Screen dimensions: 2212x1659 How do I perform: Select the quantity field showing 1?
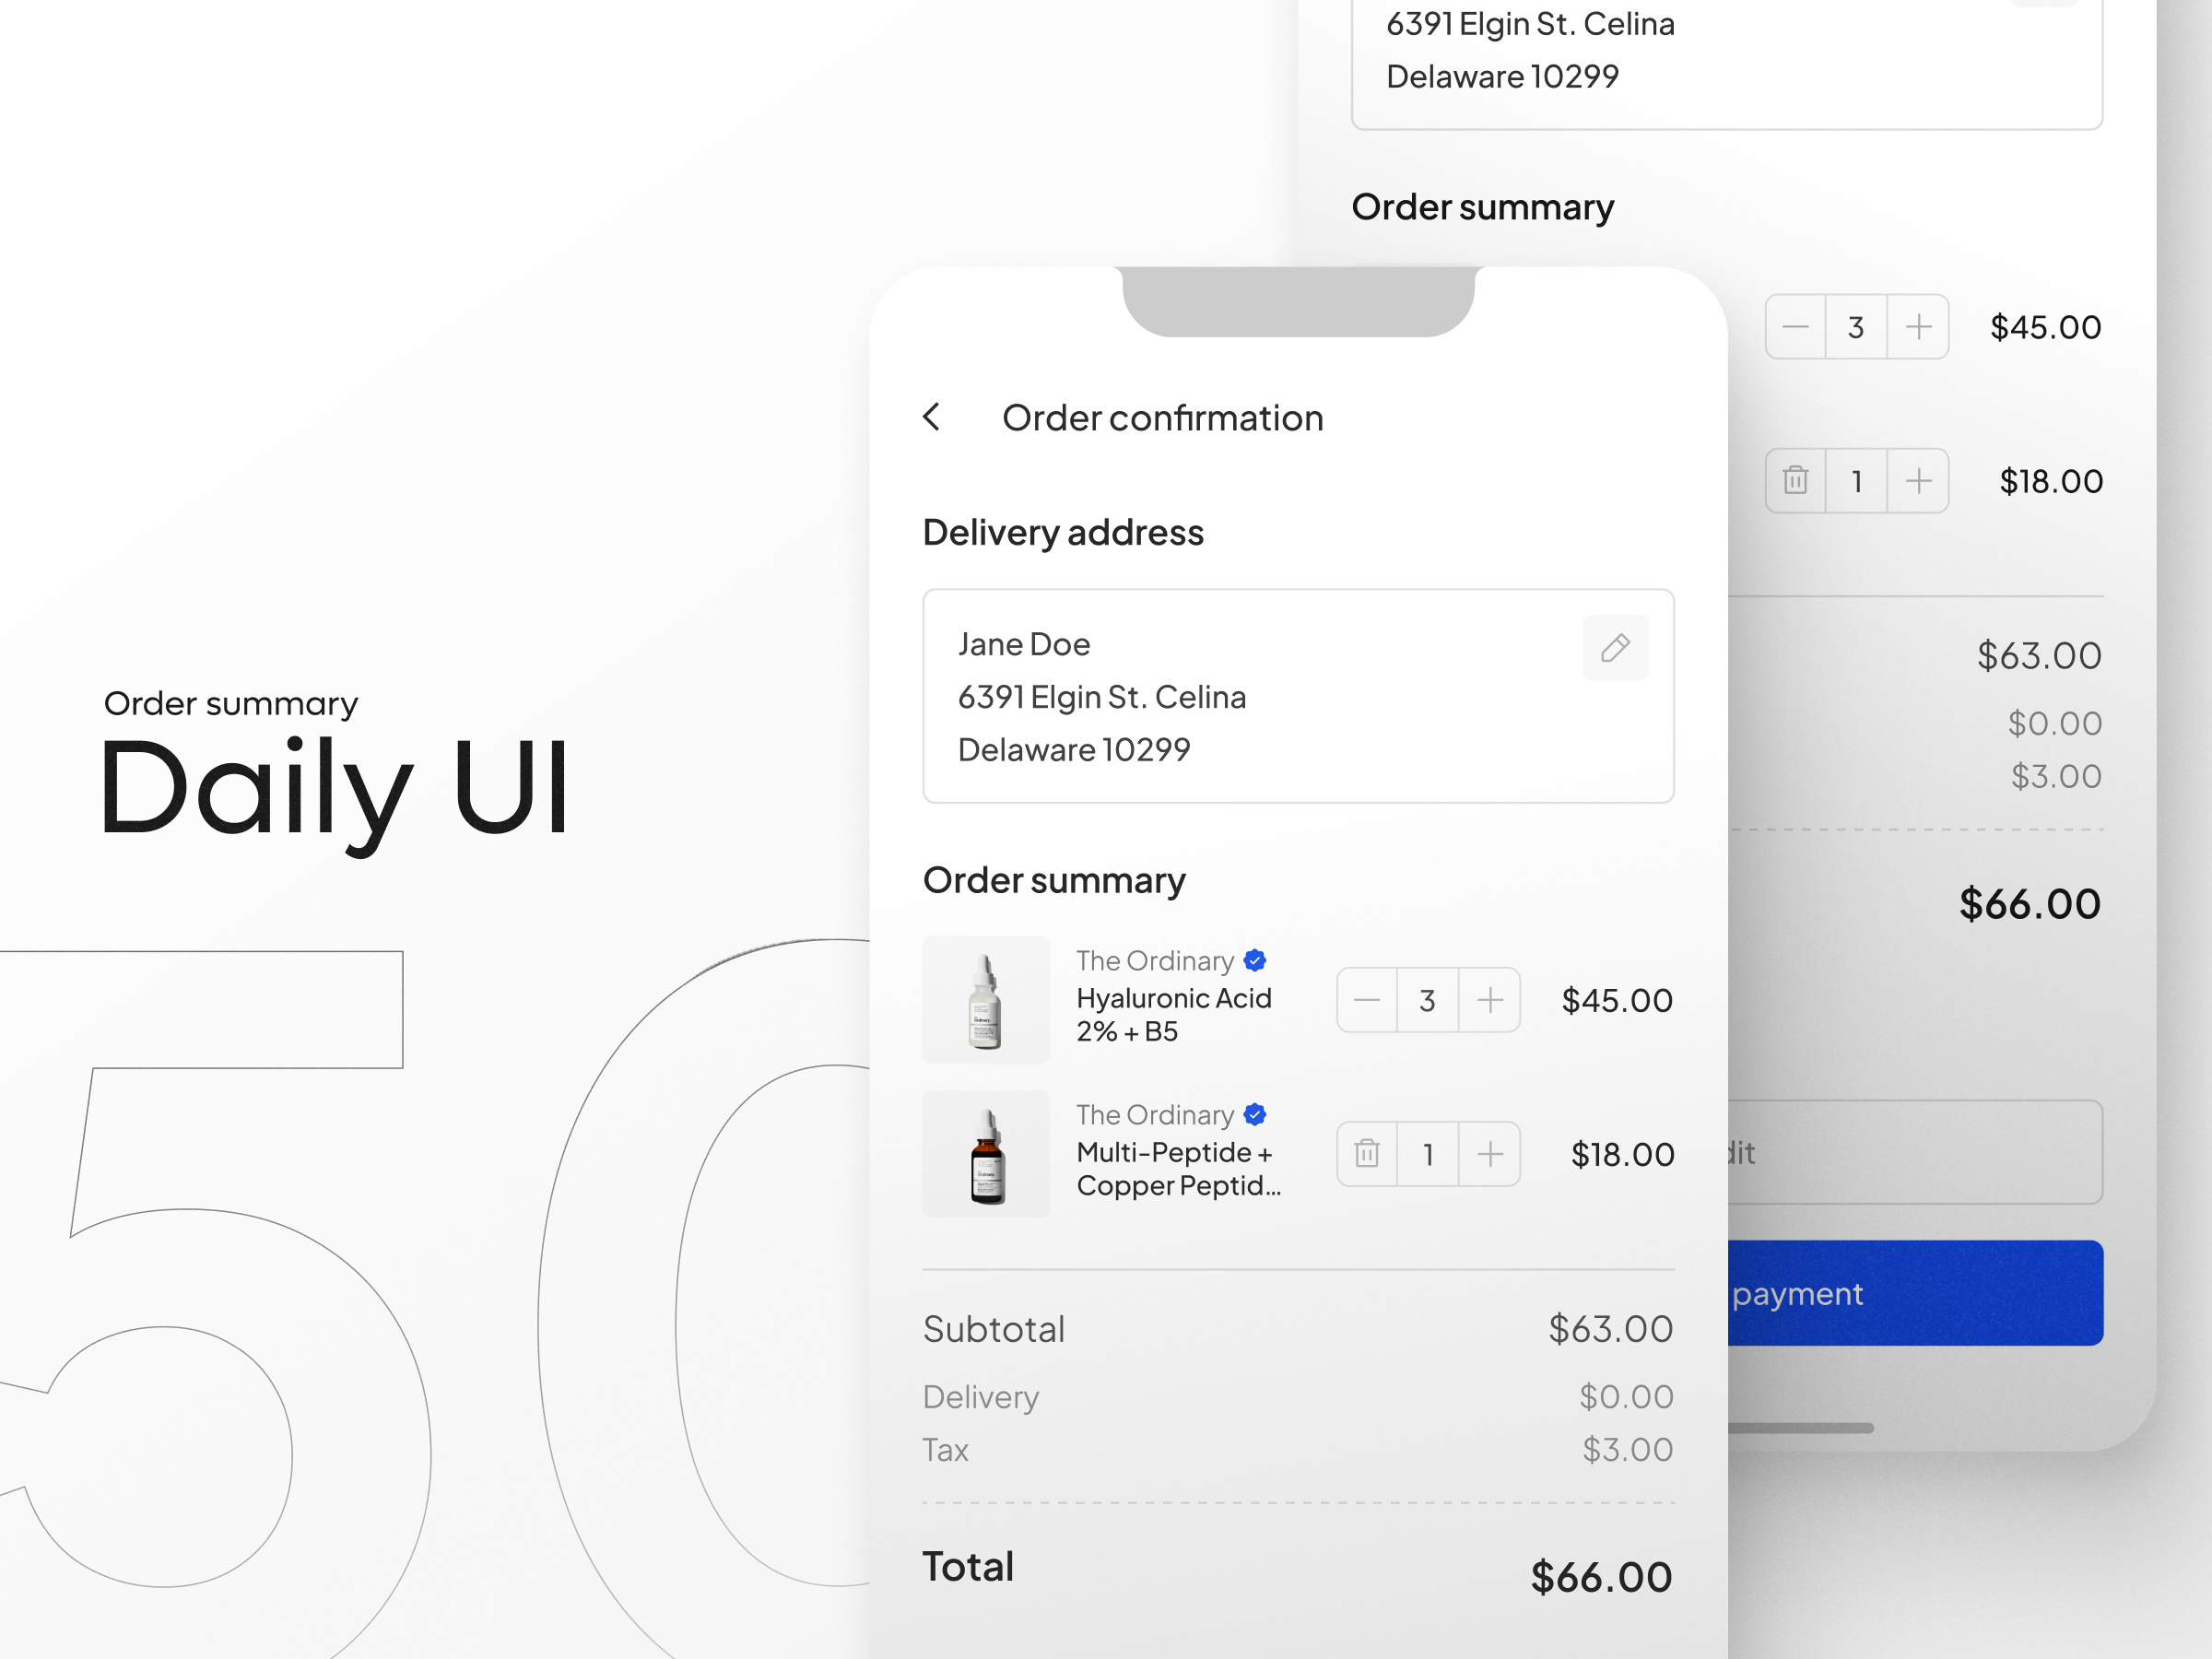1427,1153
